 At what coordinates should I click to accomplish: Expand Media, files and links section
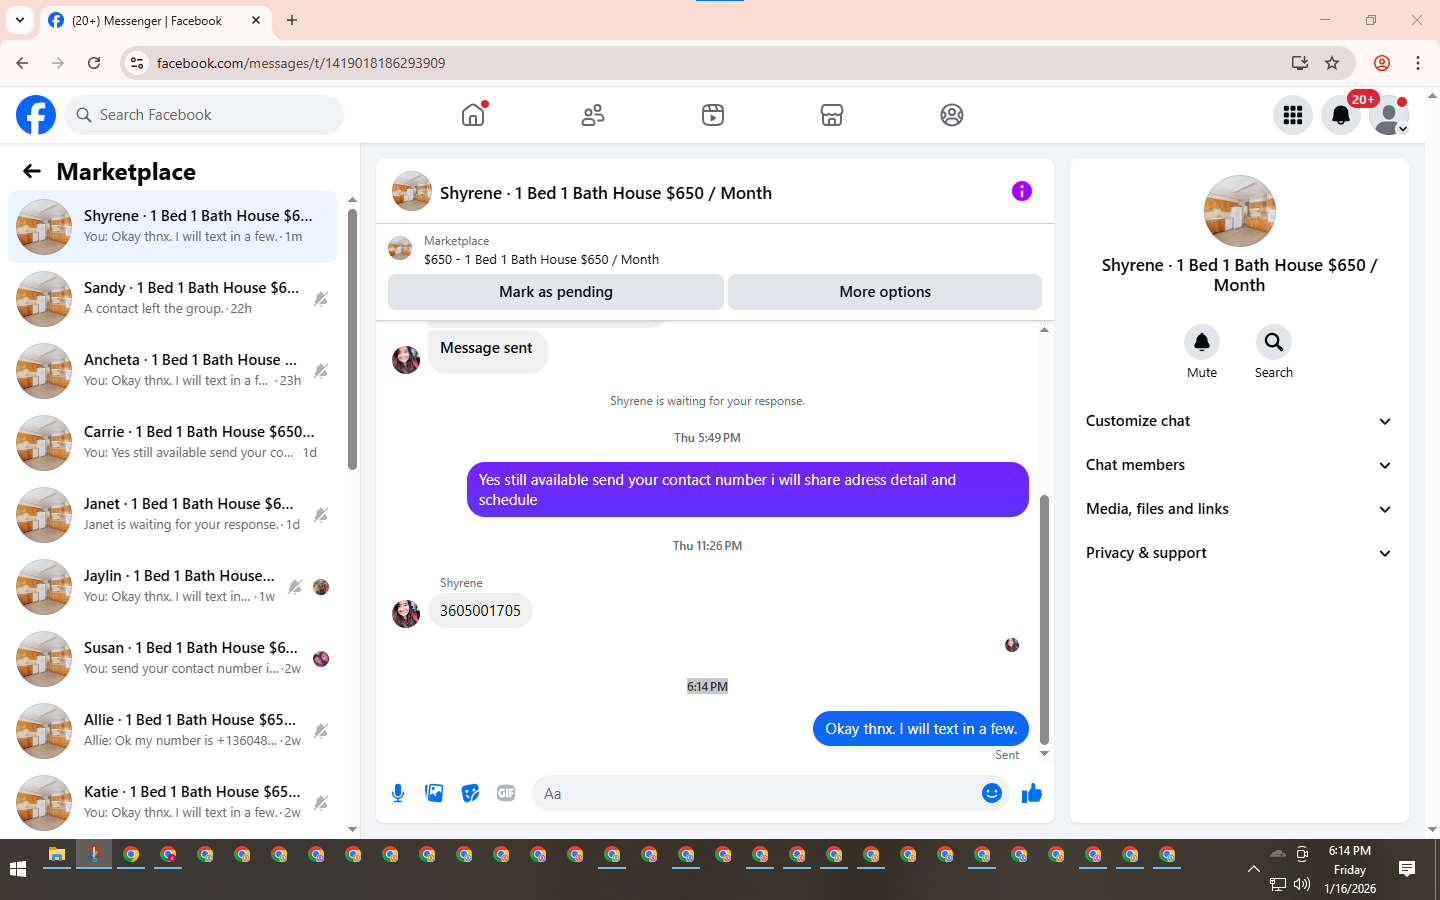pyautogui.click(x=1239, y=509)
